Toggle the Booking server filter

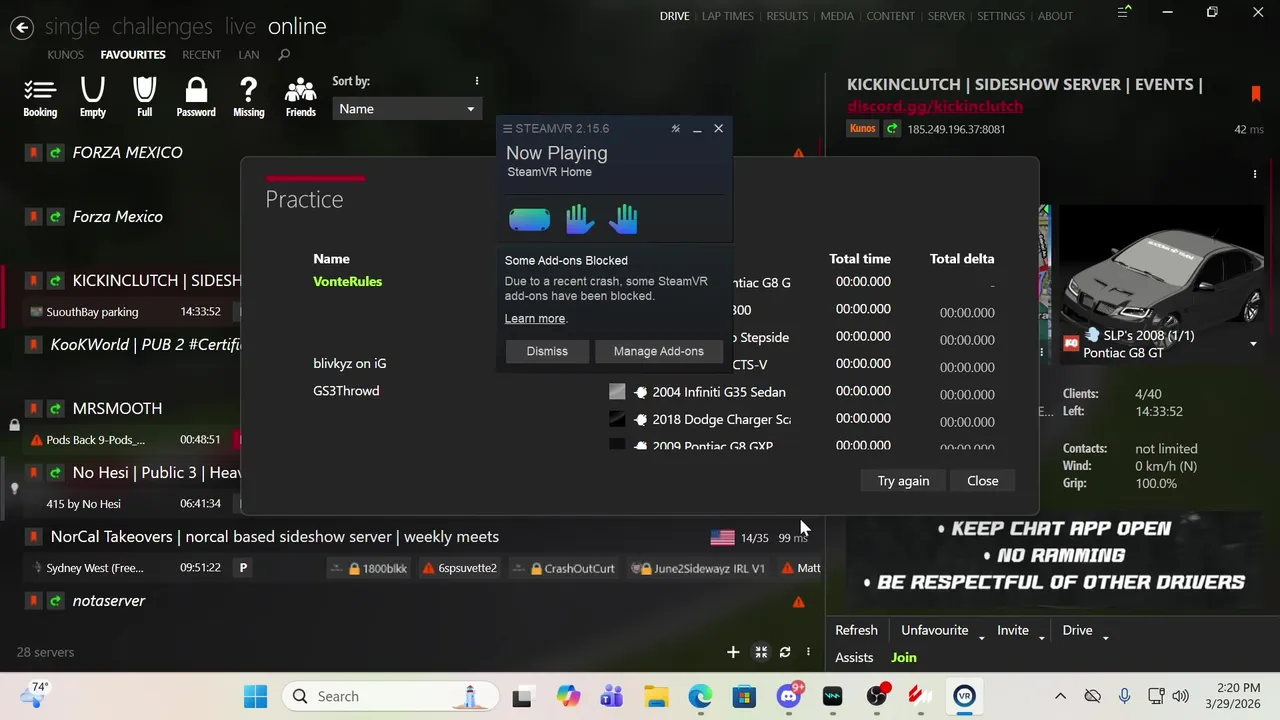tap(40, 98)
